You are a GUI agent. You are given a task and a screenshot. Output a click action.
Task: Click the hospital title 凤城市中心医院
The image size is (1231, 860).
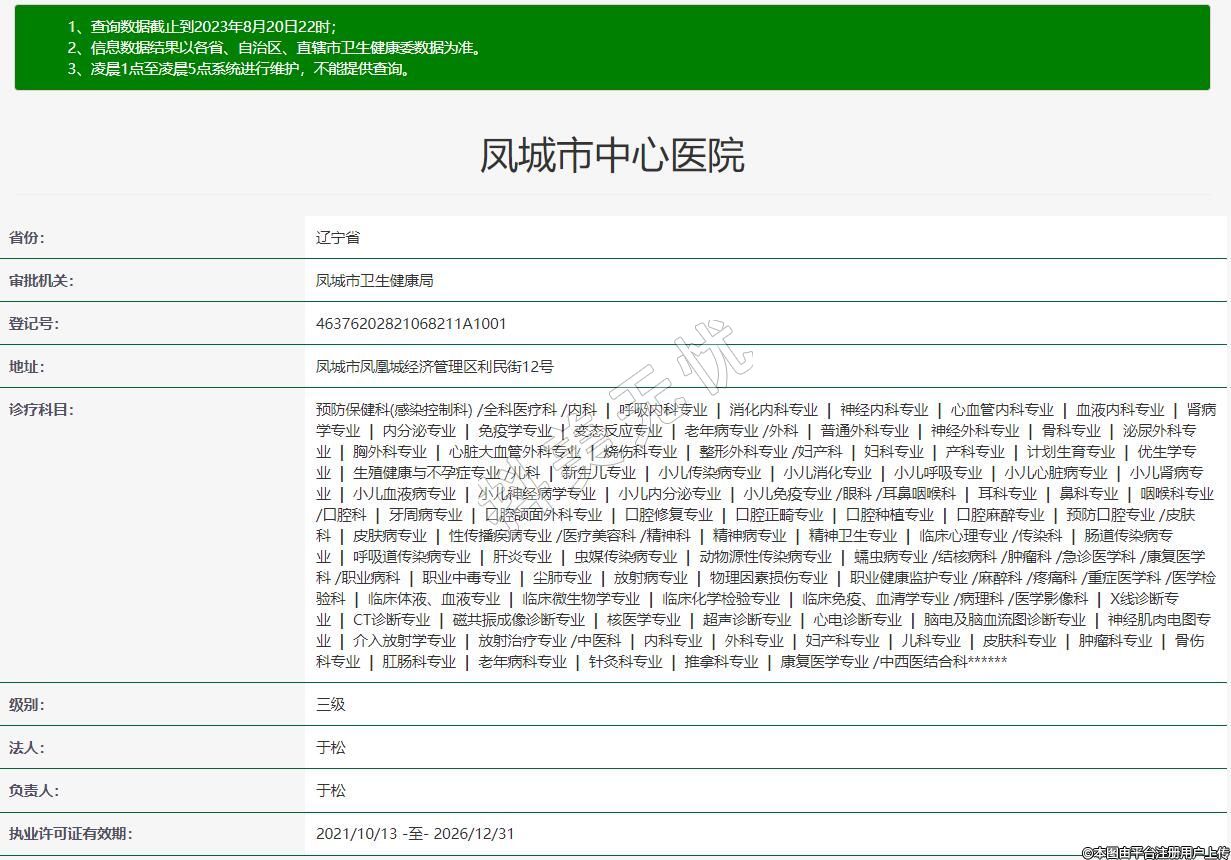612,156
